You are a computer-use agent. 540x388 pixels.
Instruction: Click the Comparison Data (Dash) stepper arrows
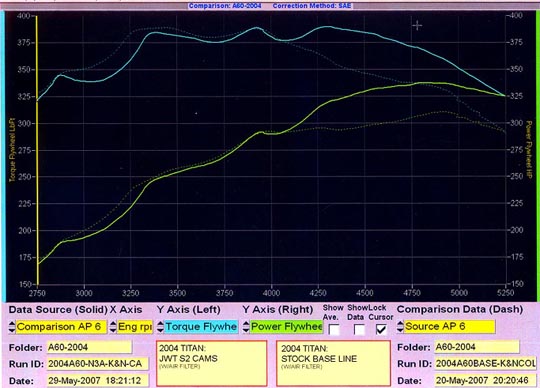click(400, 327)
